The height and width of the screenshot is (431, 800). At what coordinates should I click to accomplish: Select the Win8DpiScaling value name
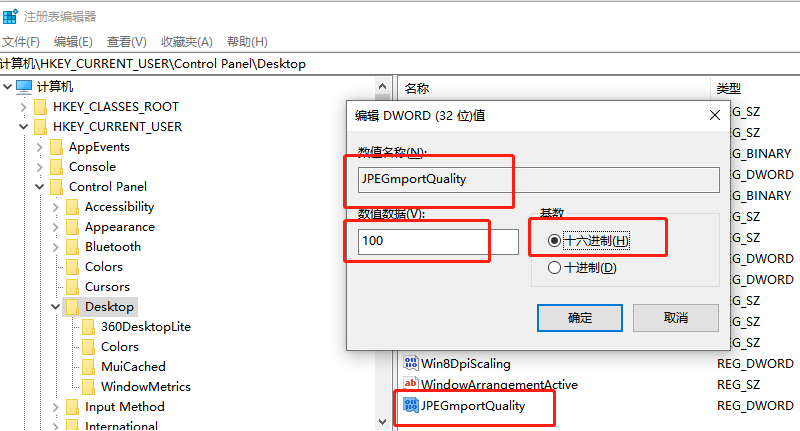(x=466, y=364)
